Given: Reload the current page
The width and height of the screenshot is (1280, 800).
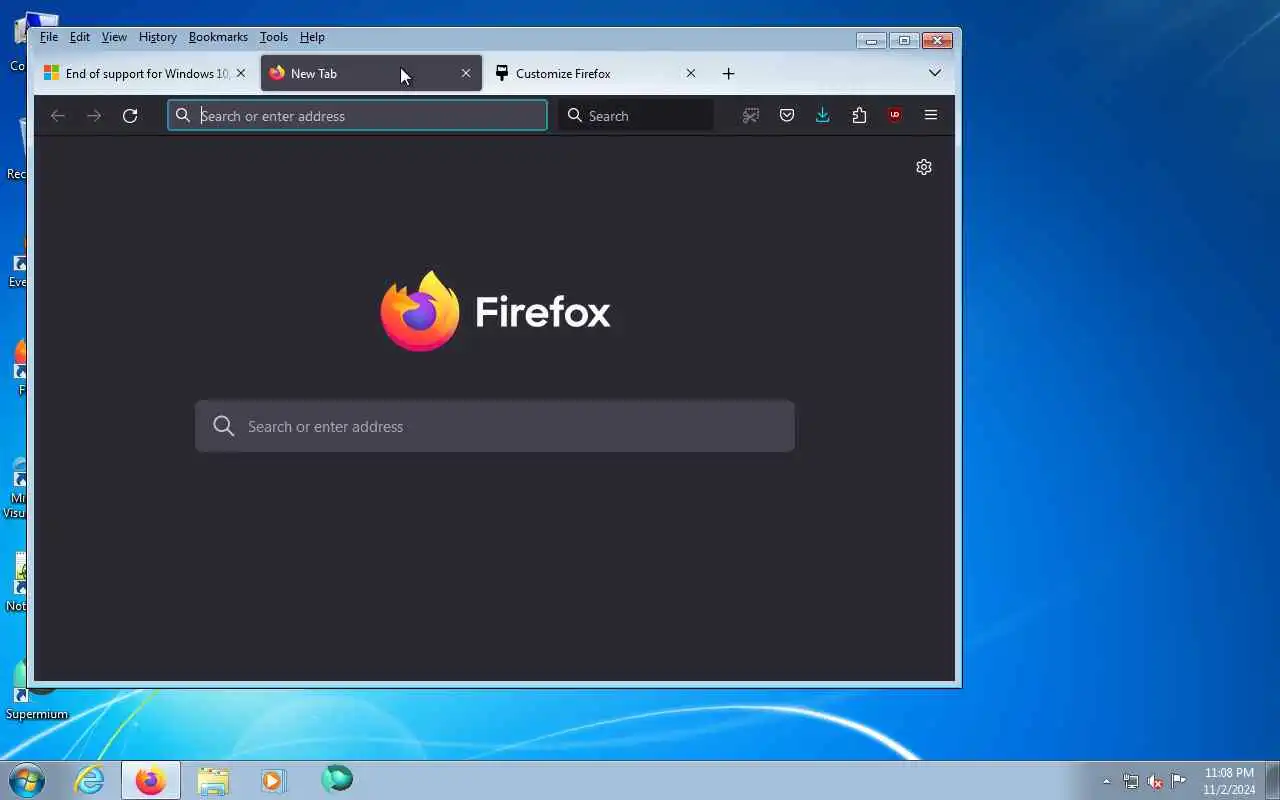Looking at the screenshot, I should [x=130, y=116].
